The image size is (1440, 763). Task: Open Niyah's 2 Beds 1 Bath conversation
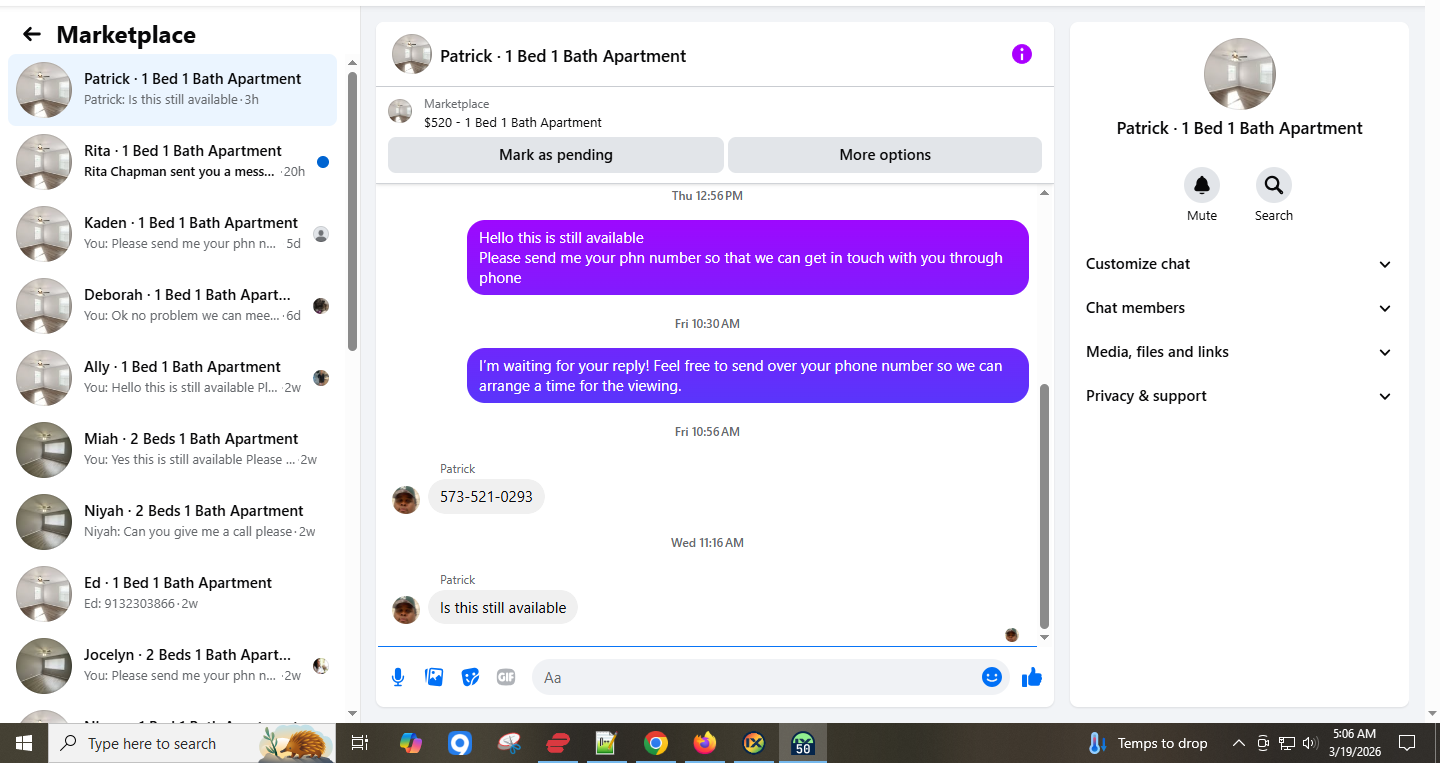tap(172, 522)
